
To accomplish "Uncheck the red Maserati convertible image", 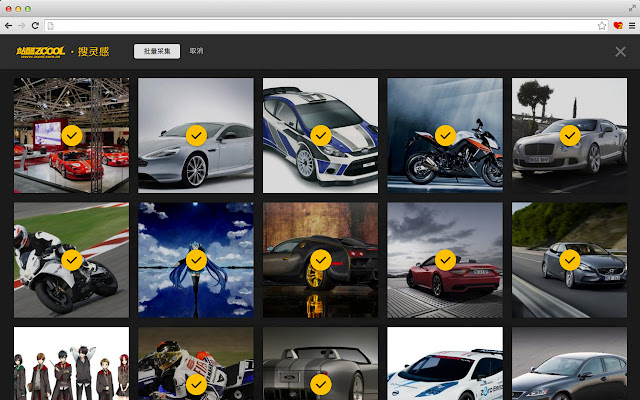I will pos(445,260).
